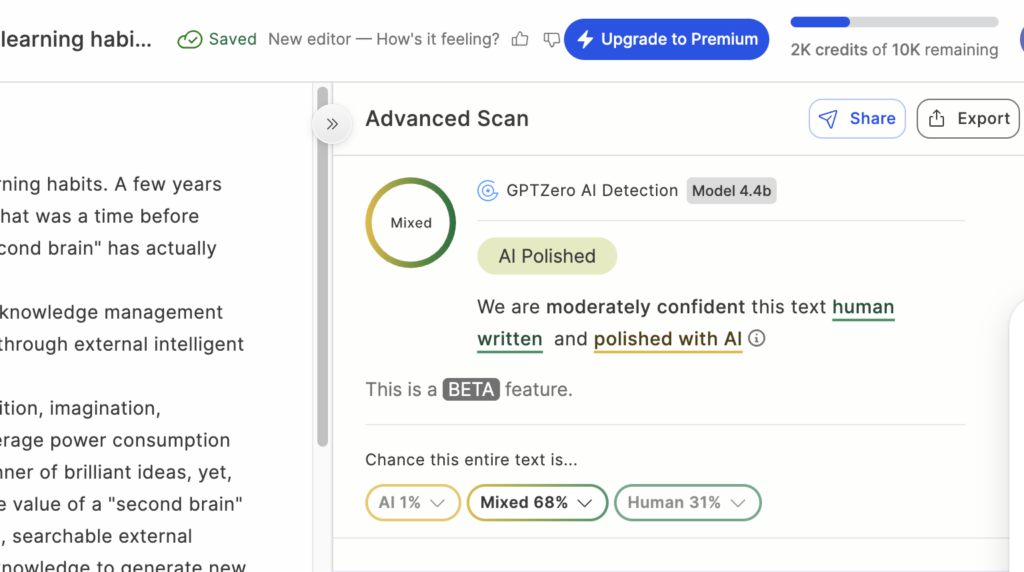Click the human written underlined link
Image resolution: width=1024 pixels, height=572 pixels.
tap(863, 307)
